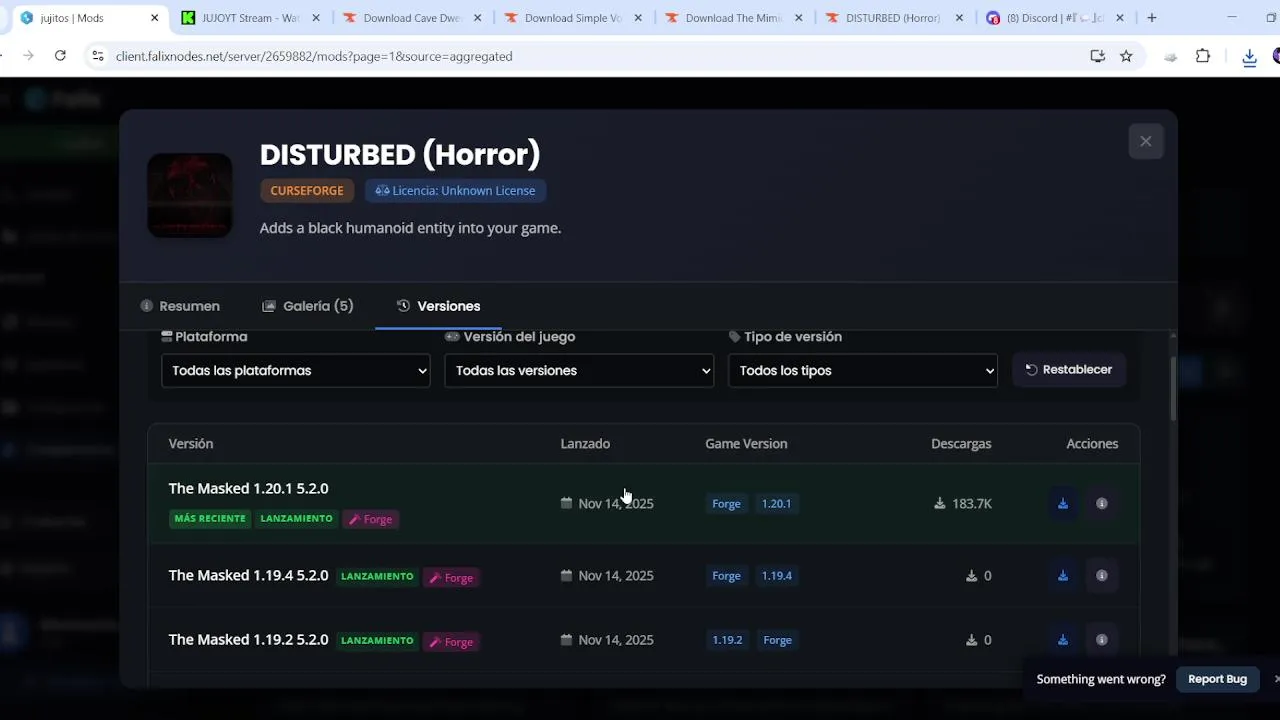The height and width of the screenshot is (720, 1280).
Task: Click the Forge tag beside The Masked 1.19.4
Action: click(452, 578)
